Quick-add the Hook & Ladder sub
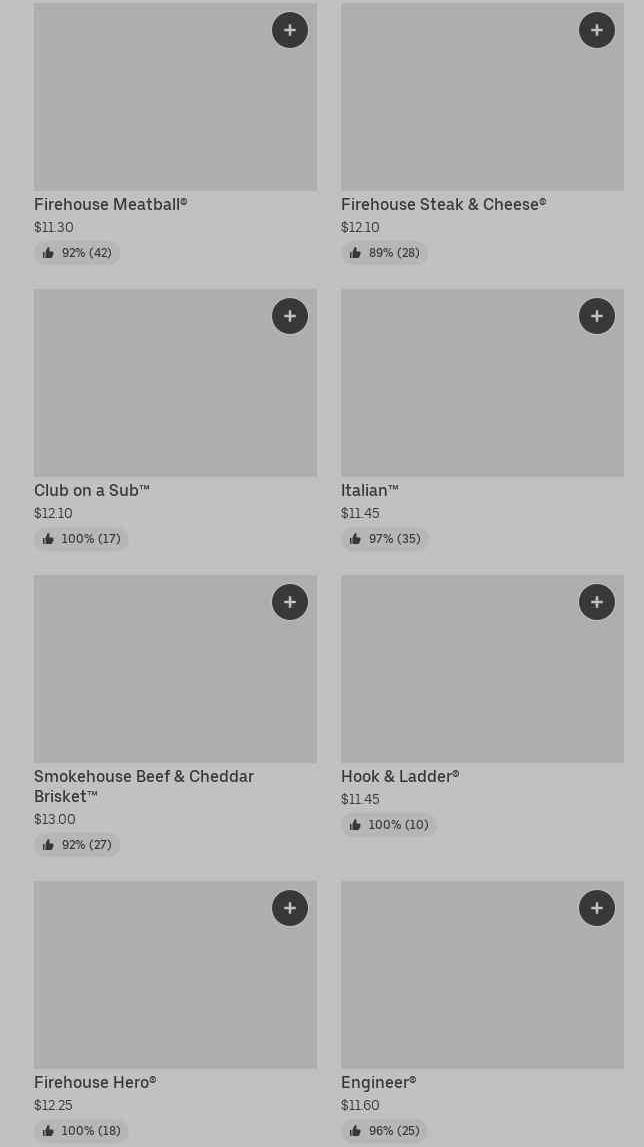 point(597,602)
